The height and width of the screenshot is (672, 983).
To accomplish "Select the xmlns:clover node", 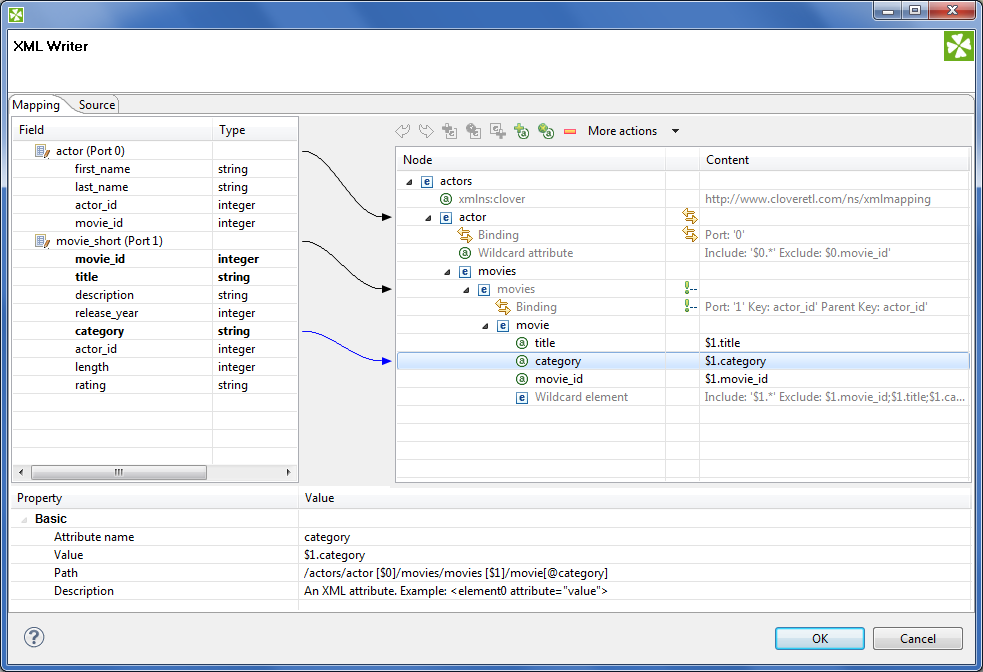I will (492, 199).
